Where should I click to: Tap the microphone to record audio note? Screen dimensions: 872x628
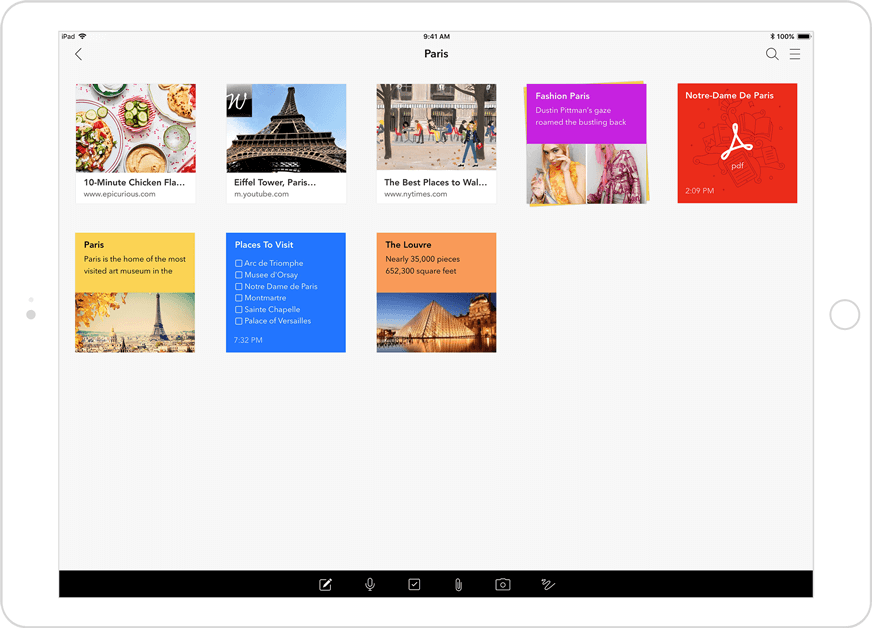pos(370,584)
